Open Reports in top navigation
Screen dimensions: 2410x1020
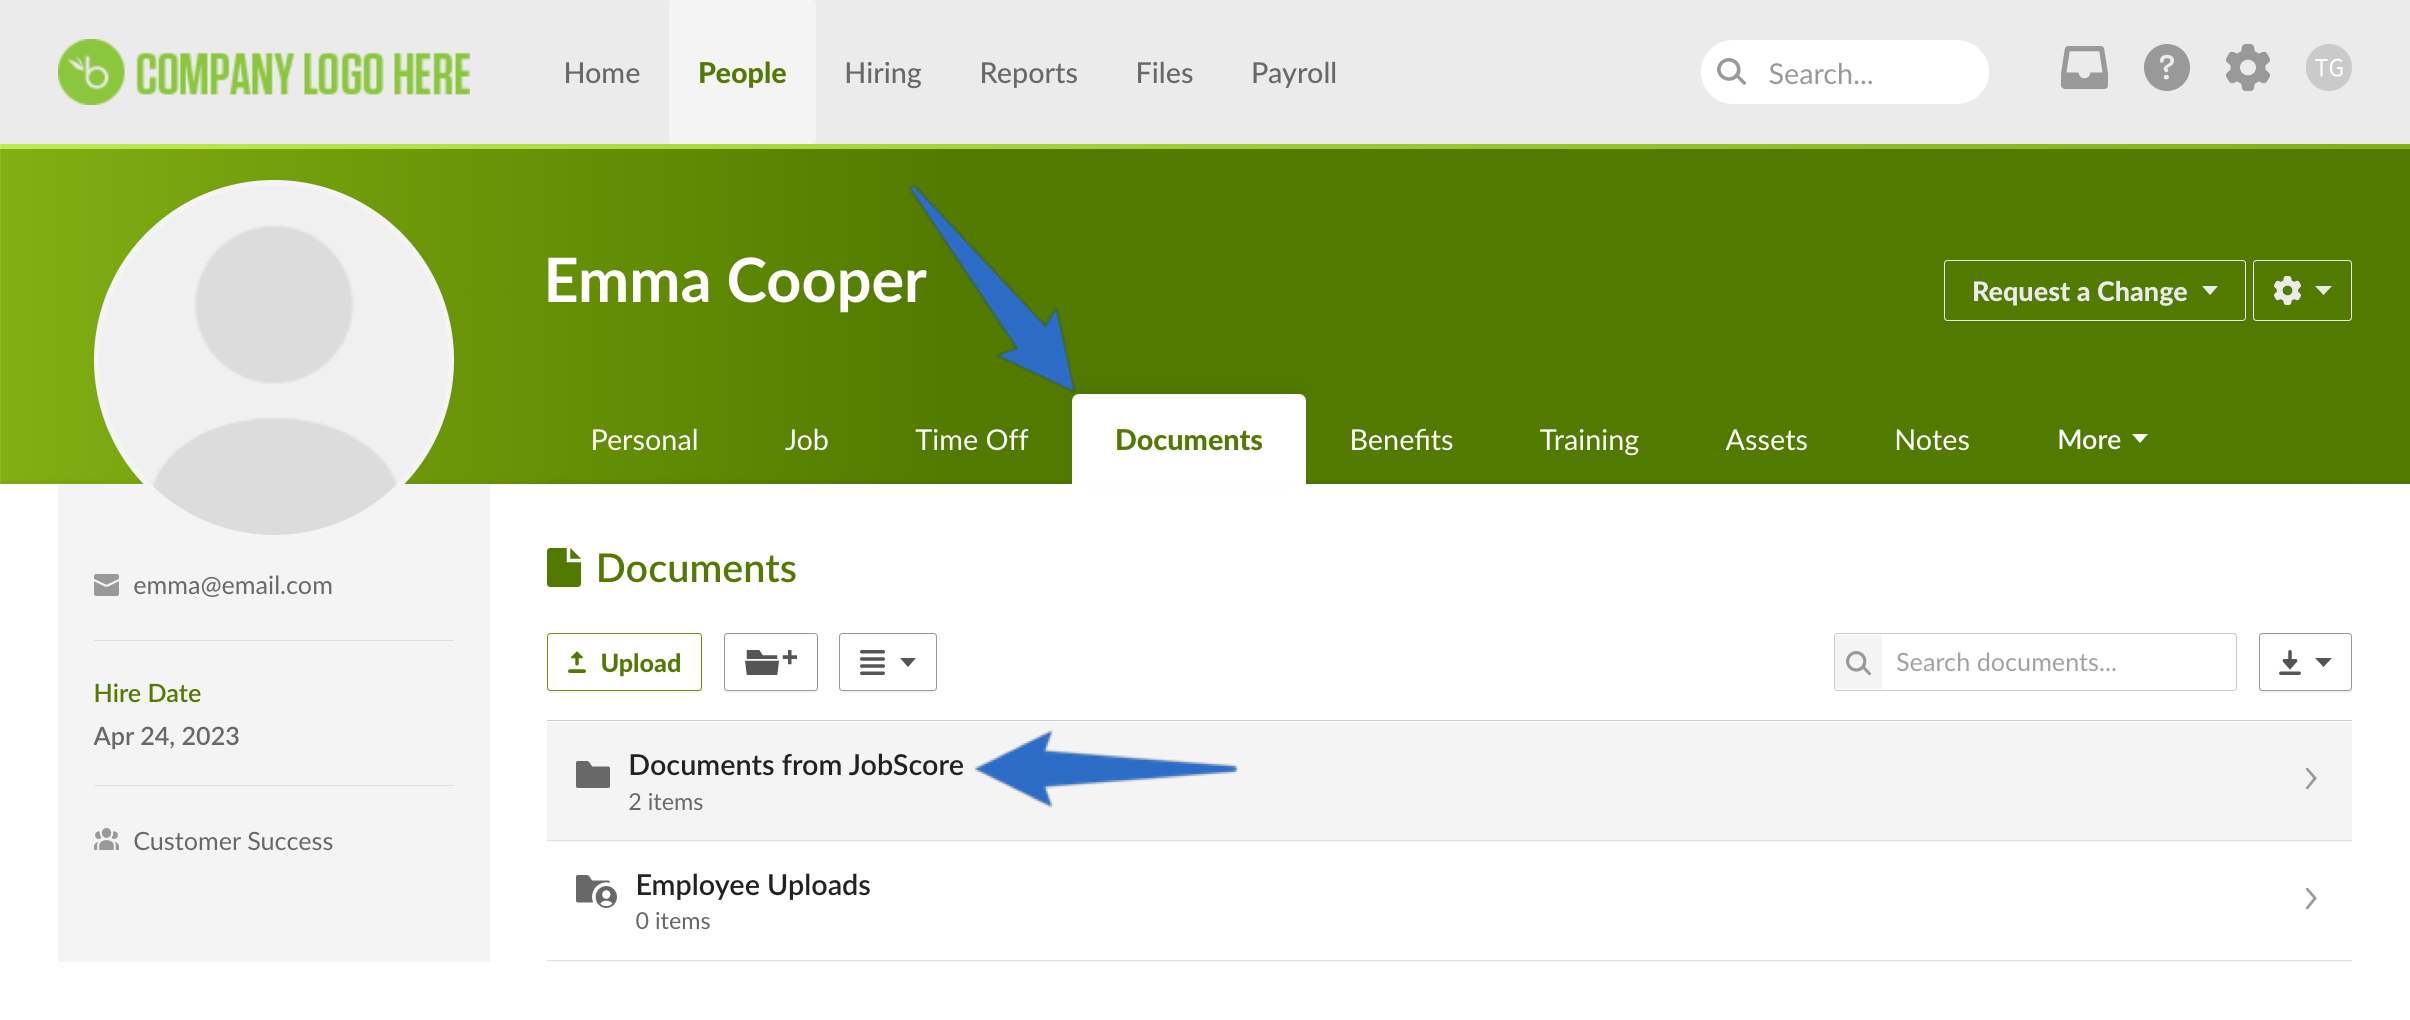(1028, 72)
